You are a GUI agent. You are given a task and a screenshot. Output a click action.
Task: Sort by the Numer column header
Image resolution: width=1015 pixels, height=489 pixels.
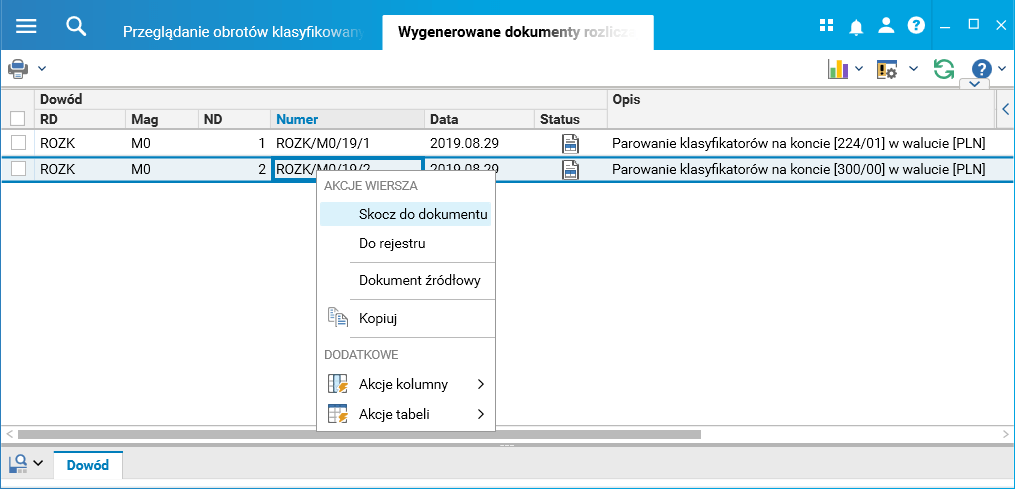tap(297, 119)
